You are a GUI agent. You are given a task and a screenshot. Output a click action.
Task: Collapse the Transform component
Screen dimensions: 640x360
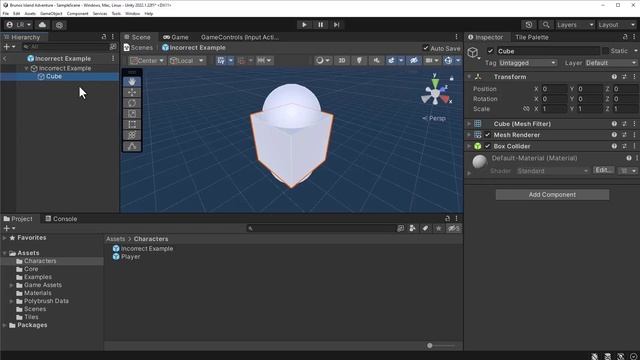coord(469,77)
